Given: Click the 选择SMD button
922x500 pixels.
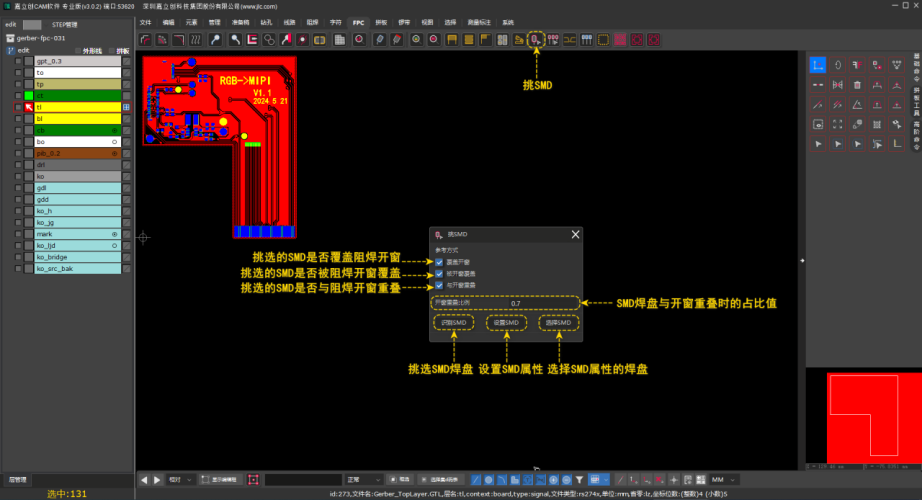Looking at the screenshot, I should pyautogui.click(x=558, y=323).
